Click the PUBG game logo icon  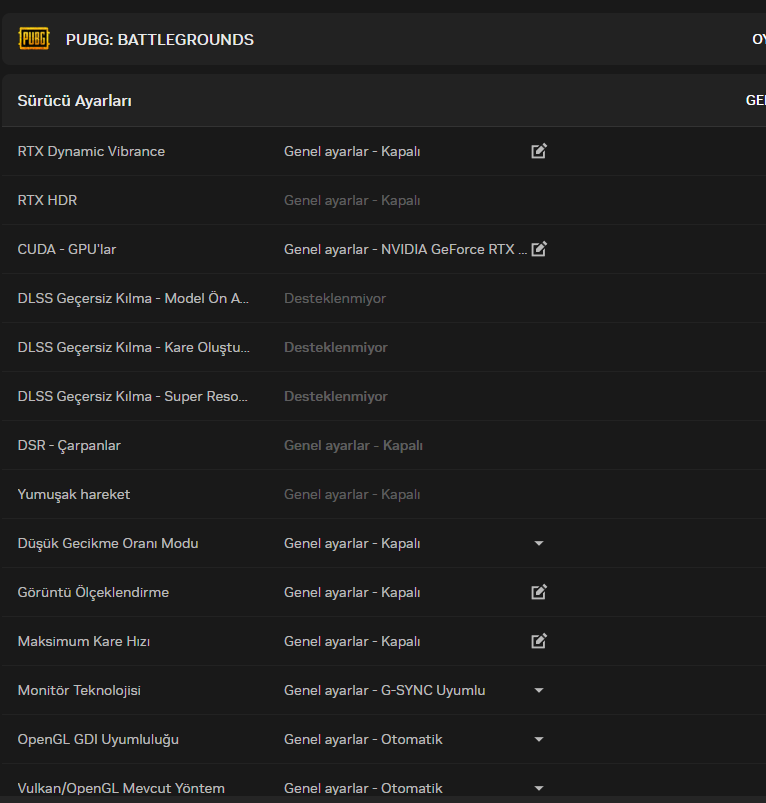coord(34,39)
